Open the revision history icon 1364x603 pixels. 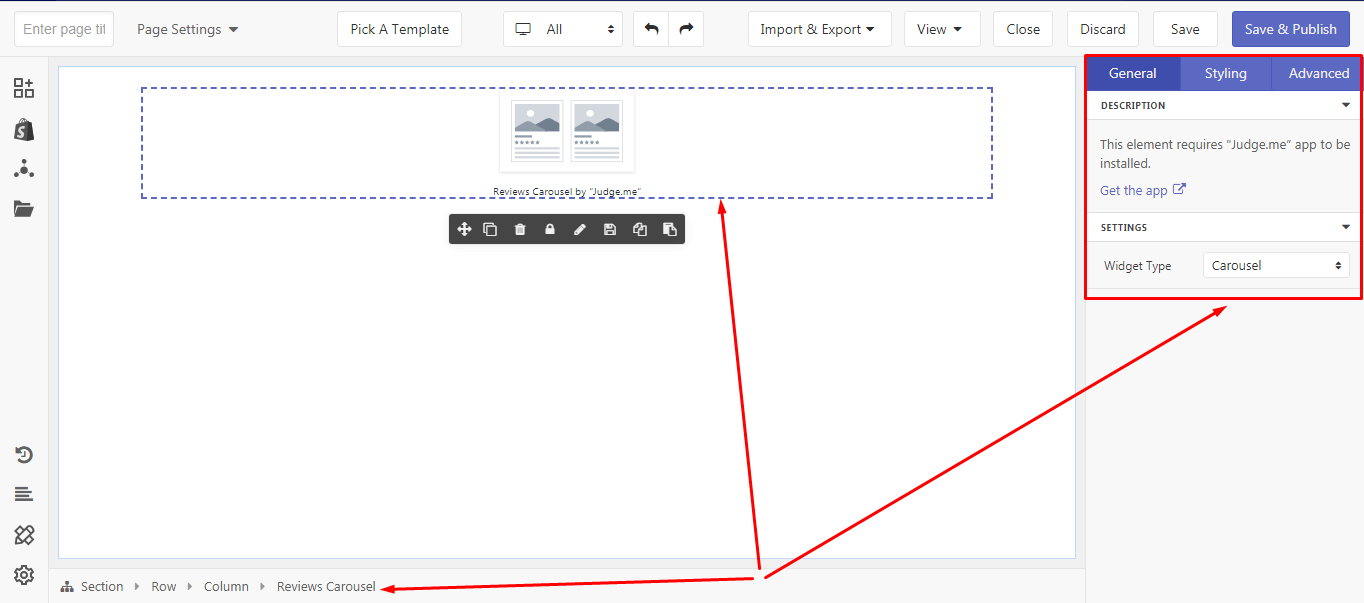(24, 455)
